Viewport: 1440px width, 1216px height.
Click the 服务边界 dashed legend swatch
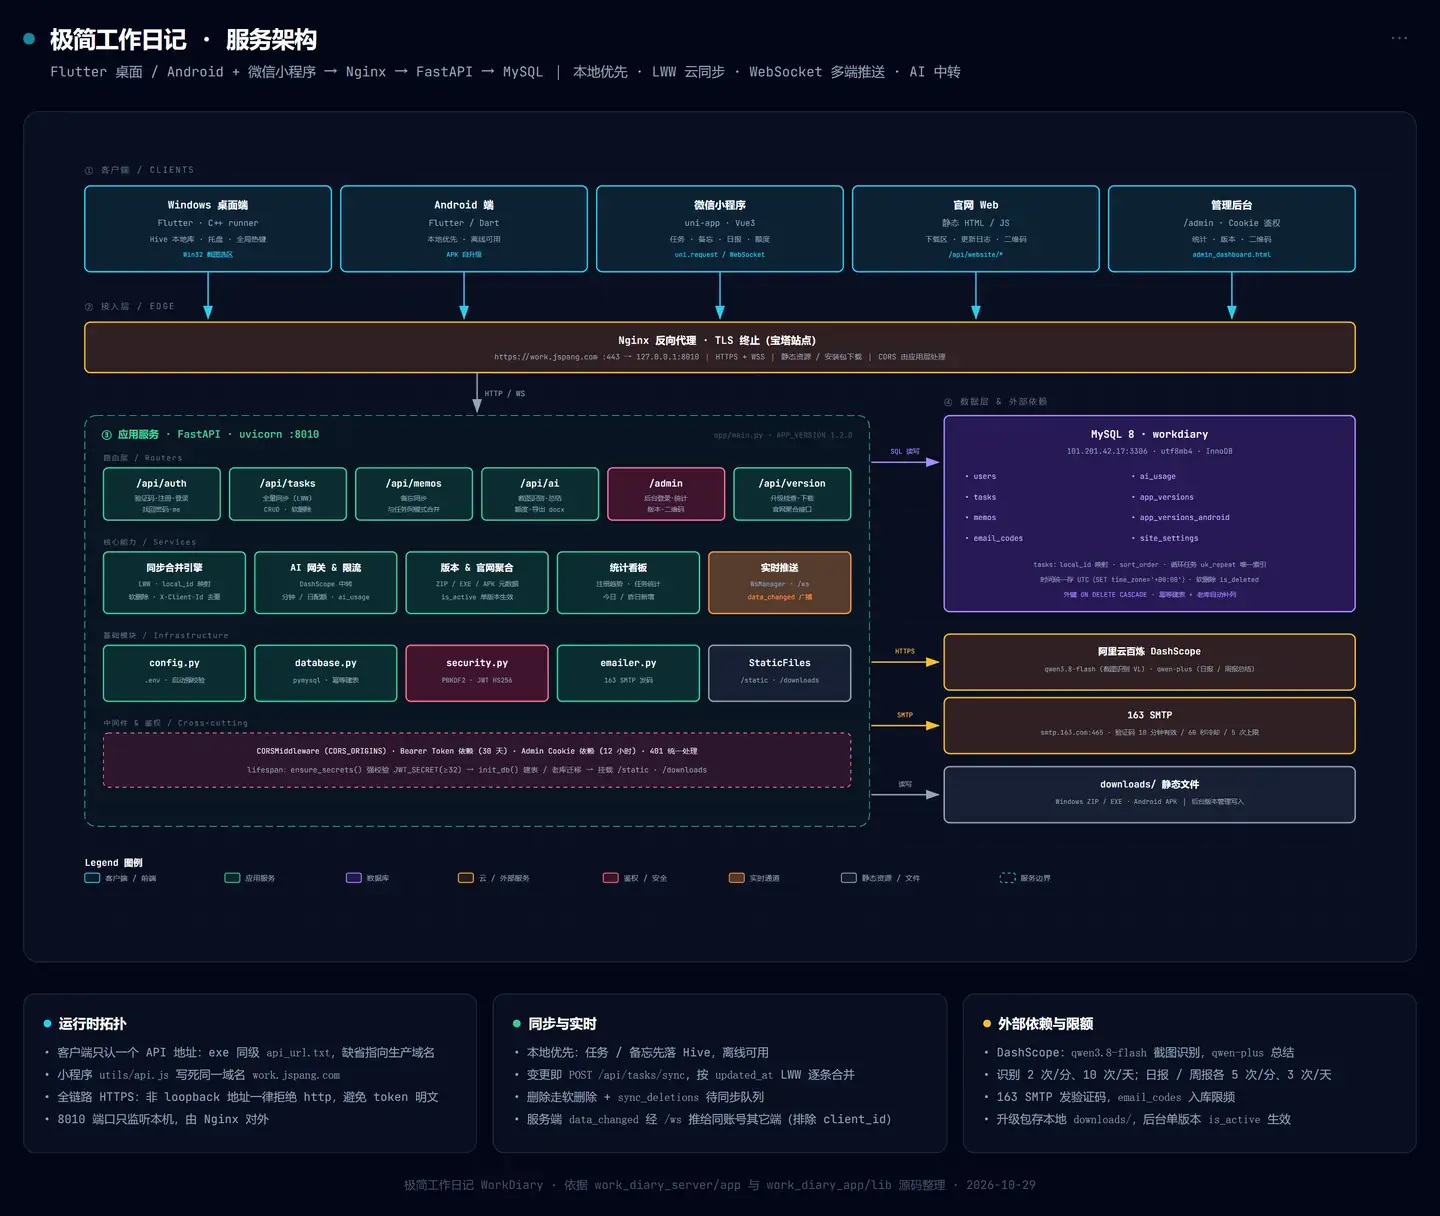pyautogui.click(x=1007, y=878)
